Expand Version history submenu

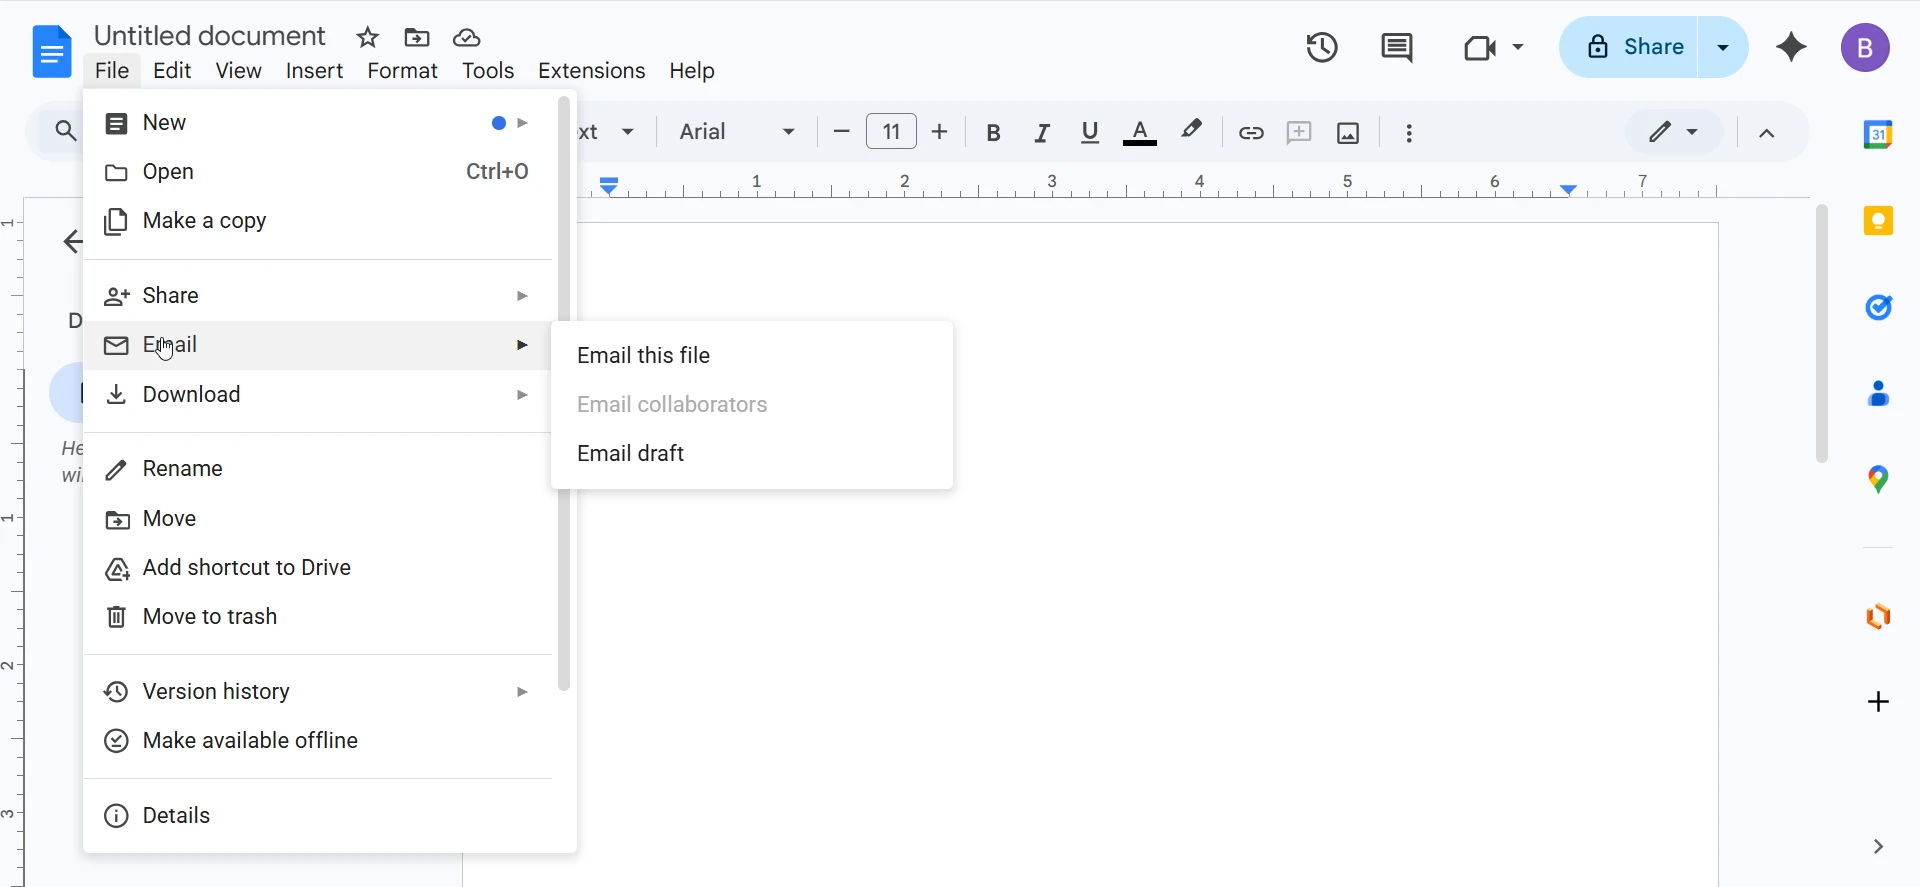coord(318,692)
